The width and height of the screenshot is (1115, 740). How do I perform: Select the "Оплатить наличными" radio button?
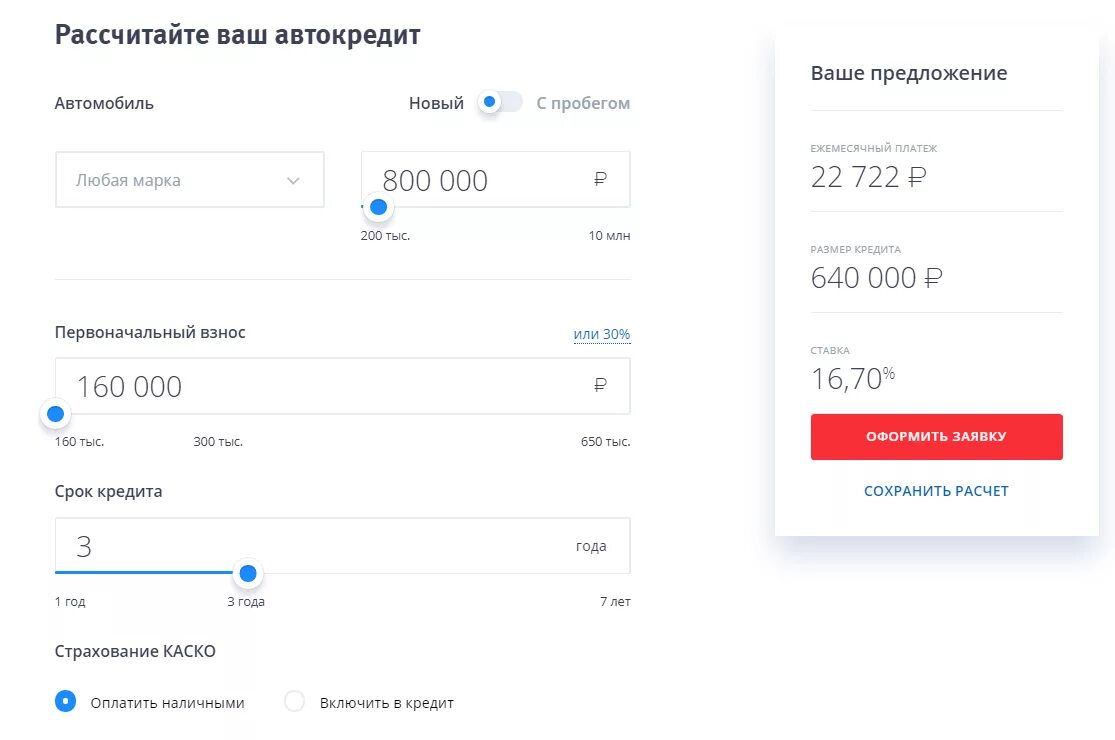(x=65, y=702)
